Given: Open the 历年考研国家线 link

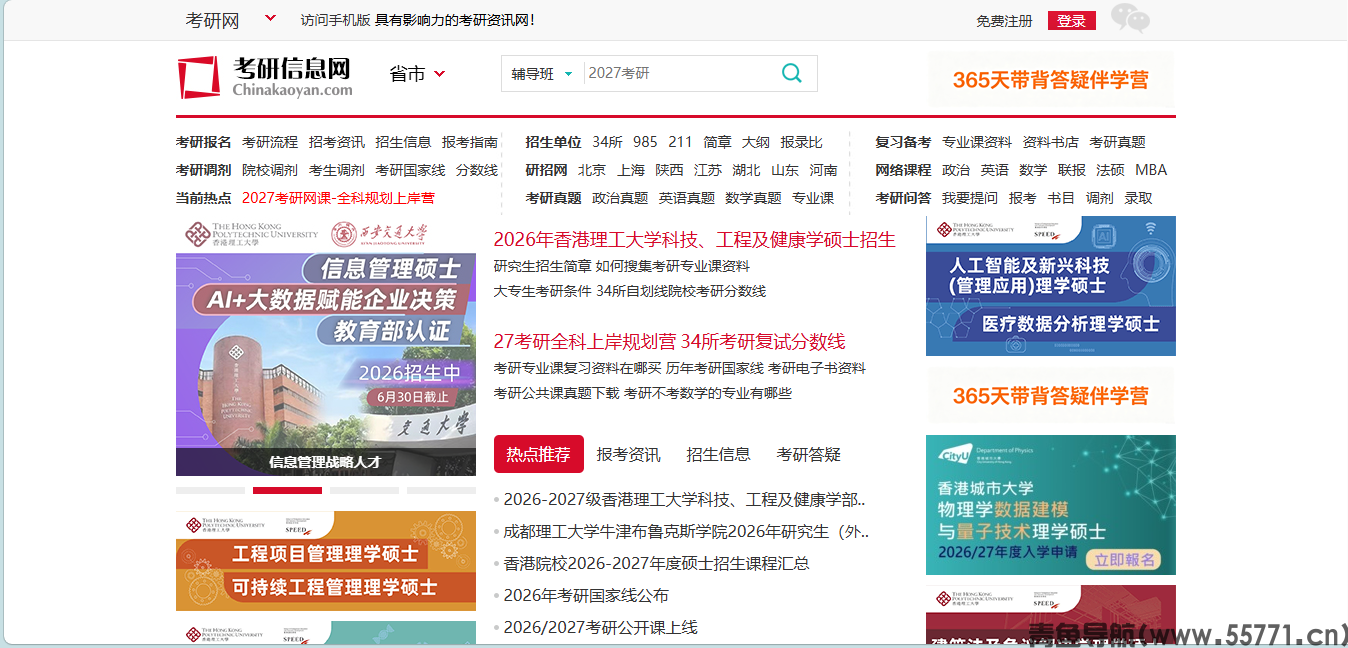Looking at the screenshot, I should pyautogui.click(x=714, y=368).
